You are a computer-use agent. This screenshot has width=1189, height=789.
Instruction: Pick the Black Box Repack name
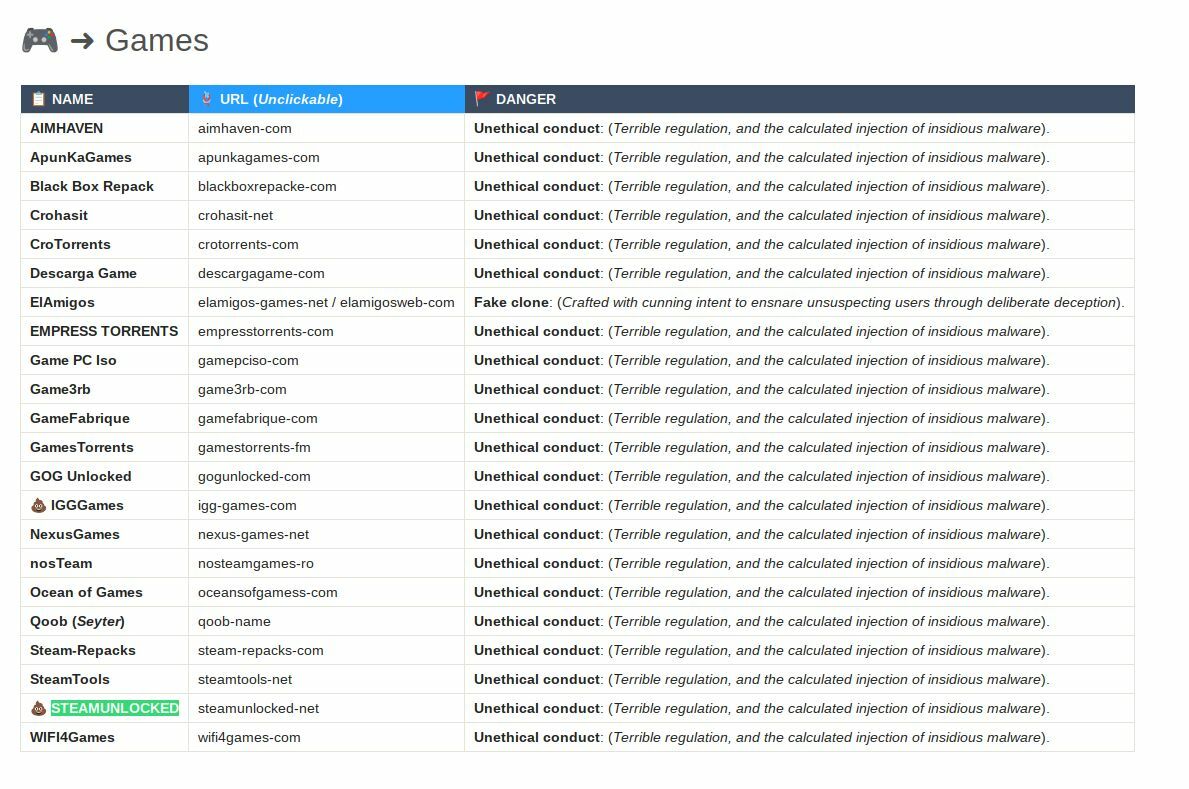[92, 187]
